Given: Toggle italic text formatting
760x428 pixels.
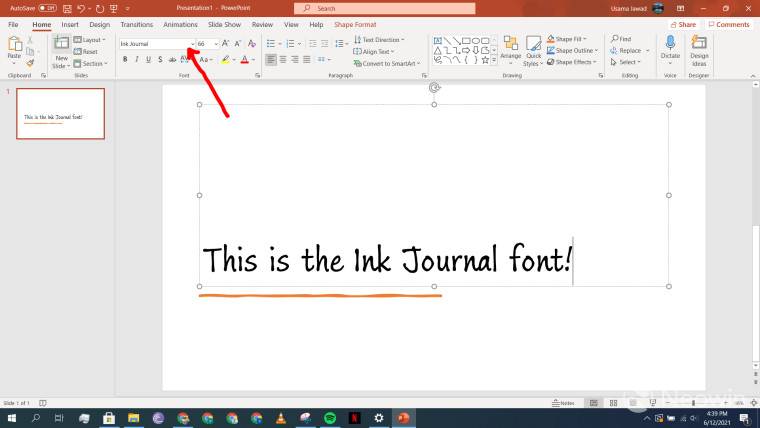Looking at the screenshot, I should tap(137, 60).
